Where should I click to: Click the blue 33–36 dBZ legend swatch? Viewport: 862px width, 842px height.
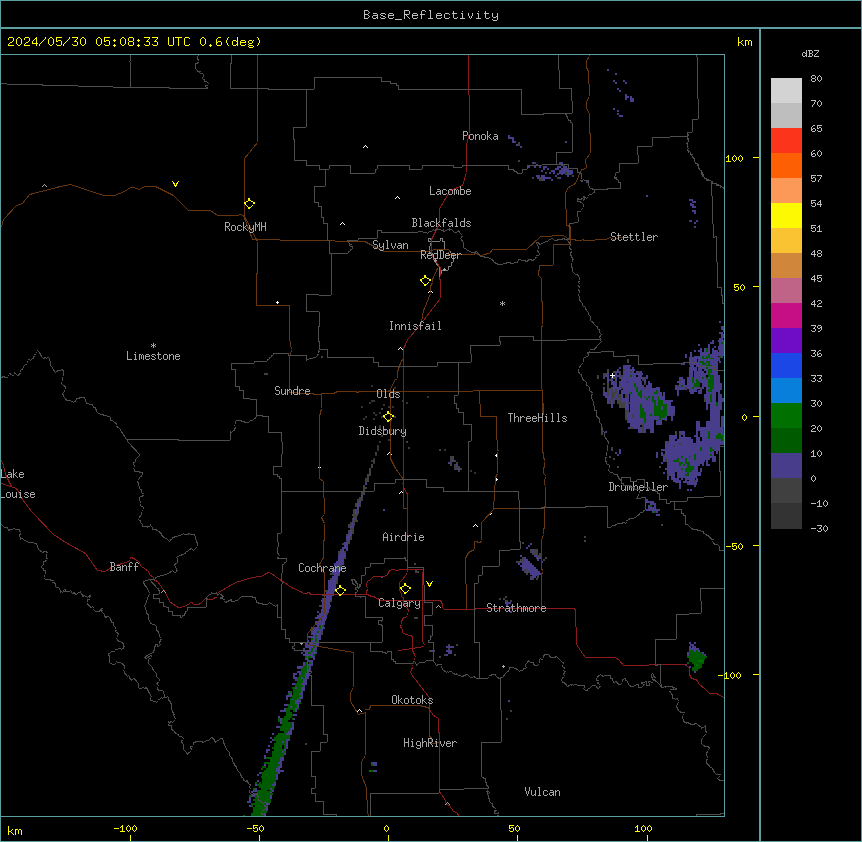coord(786,365)
